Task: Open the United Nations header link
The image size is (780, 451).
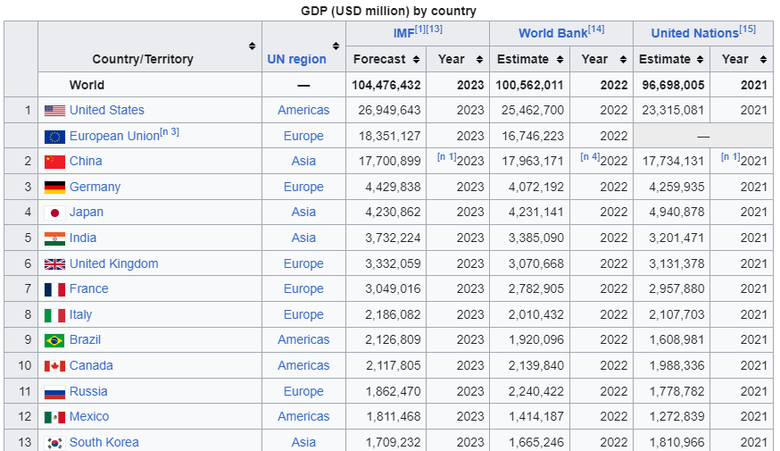Action: click(694, 33)
